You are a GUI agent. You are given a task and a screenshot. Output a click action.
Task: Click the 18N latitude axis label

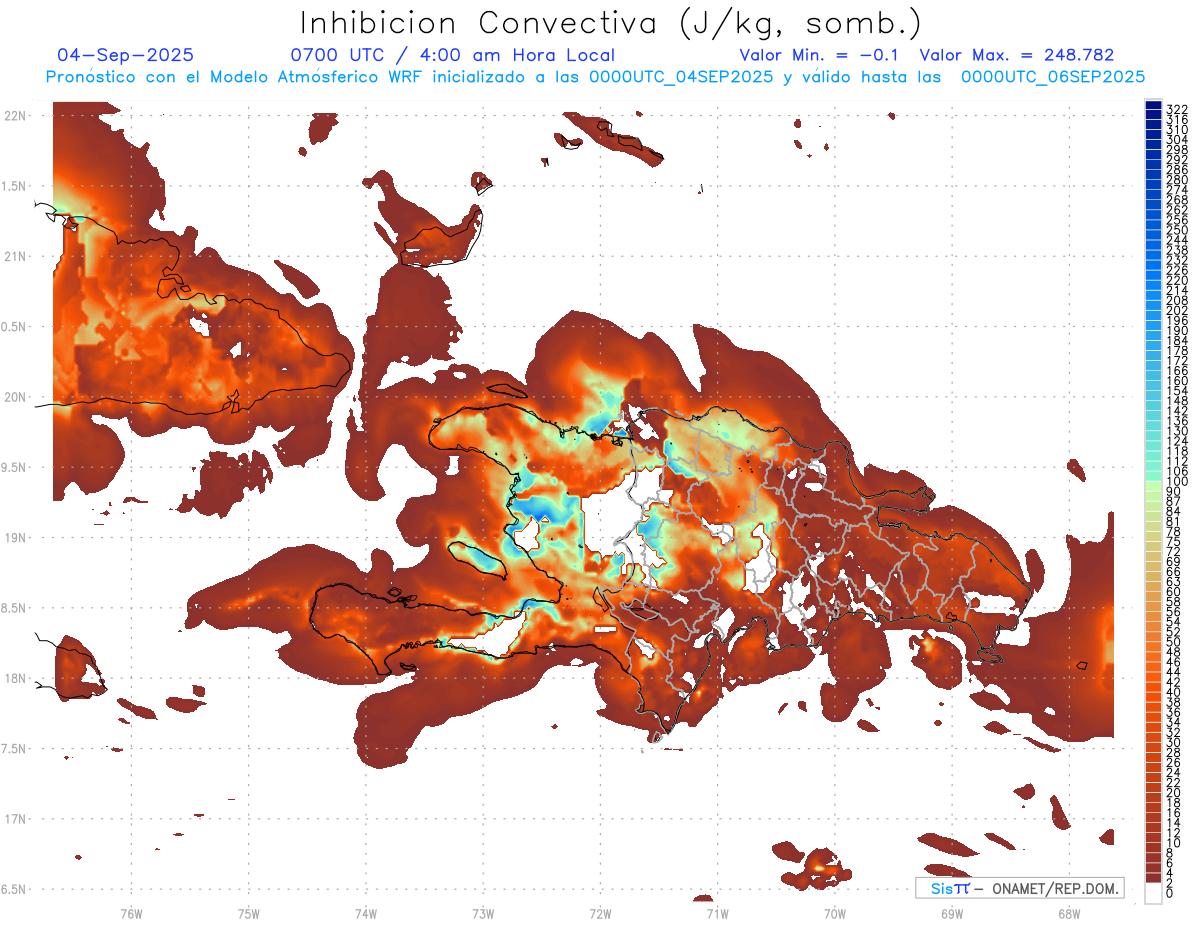pos(16,678)
